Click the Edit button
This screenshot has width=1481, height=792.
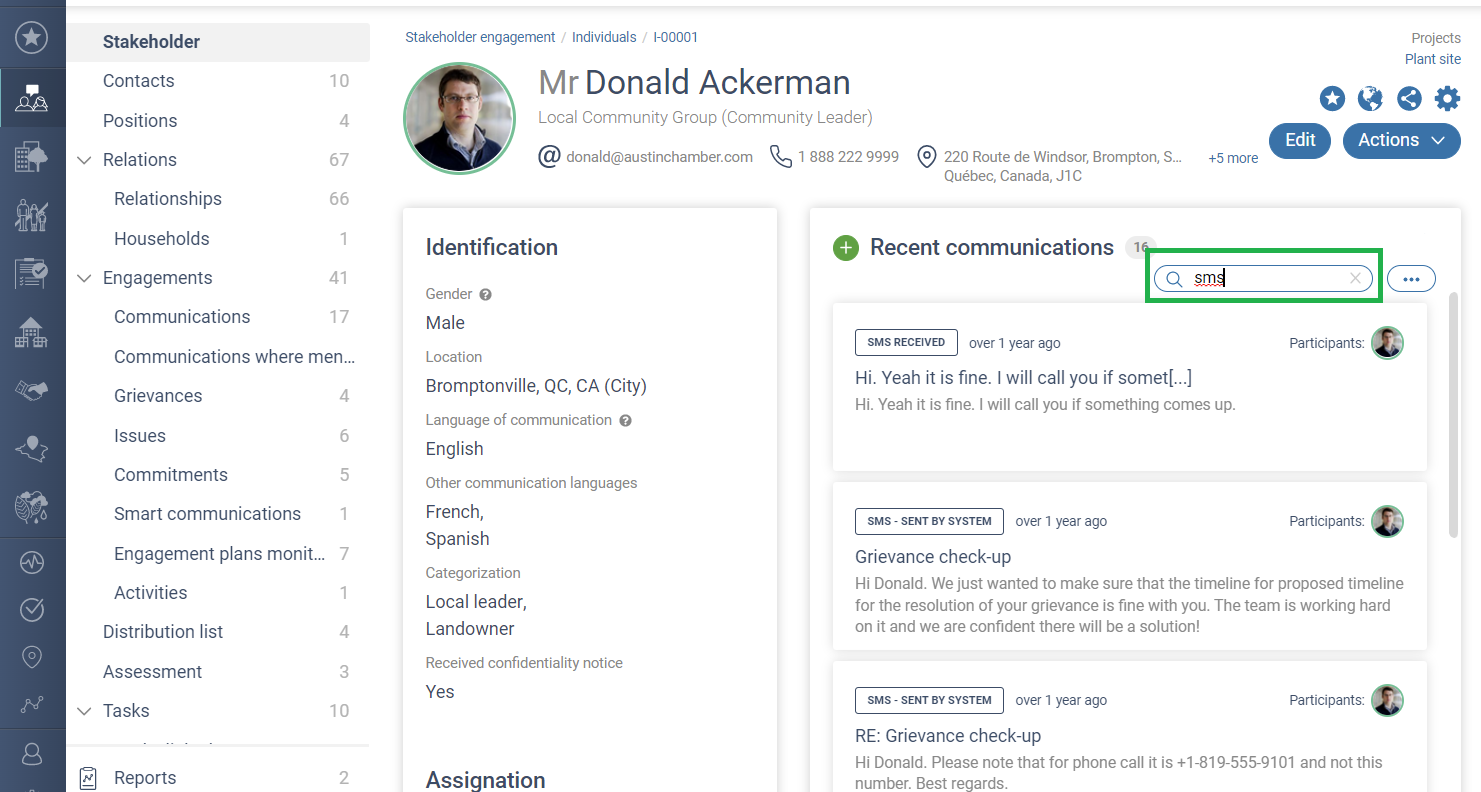(x=1299, y=140)
